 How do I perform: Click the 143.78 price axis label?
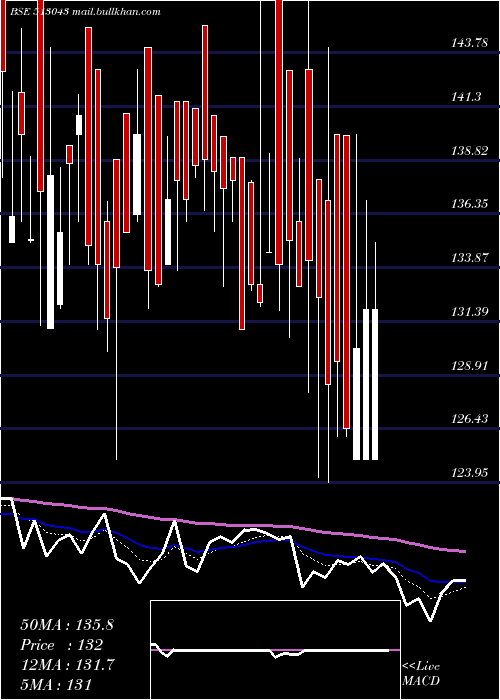pos(469,43)
